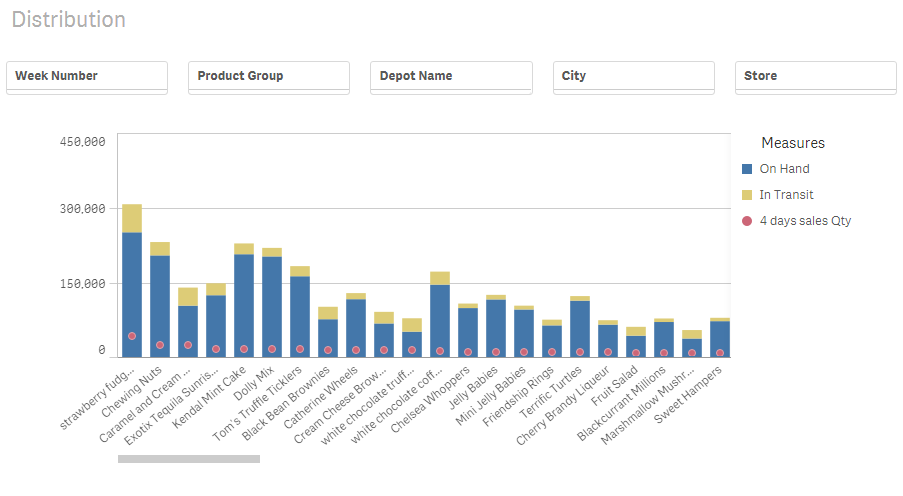Expand the Product Group filter
903x496 pixels.
269,77
